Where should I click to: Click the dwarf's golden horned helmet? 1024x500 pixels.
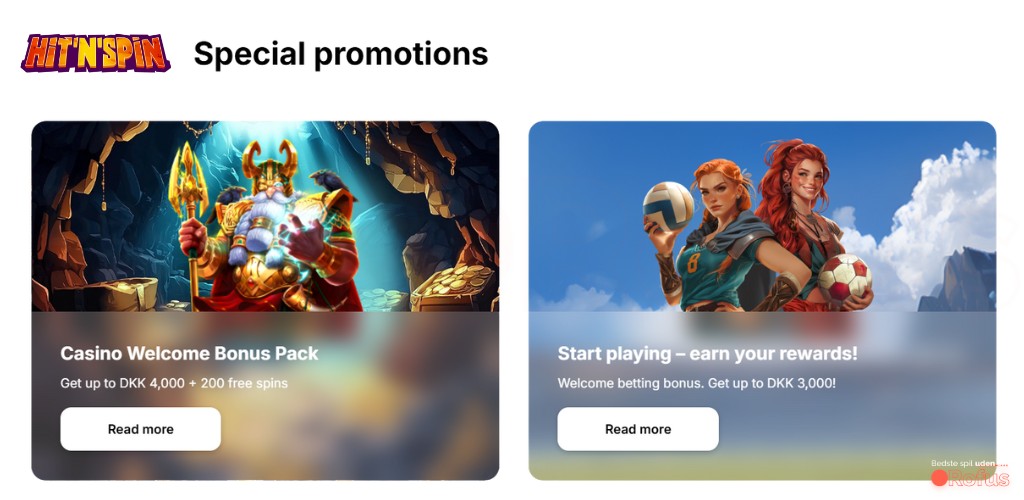tap(270, 167)
